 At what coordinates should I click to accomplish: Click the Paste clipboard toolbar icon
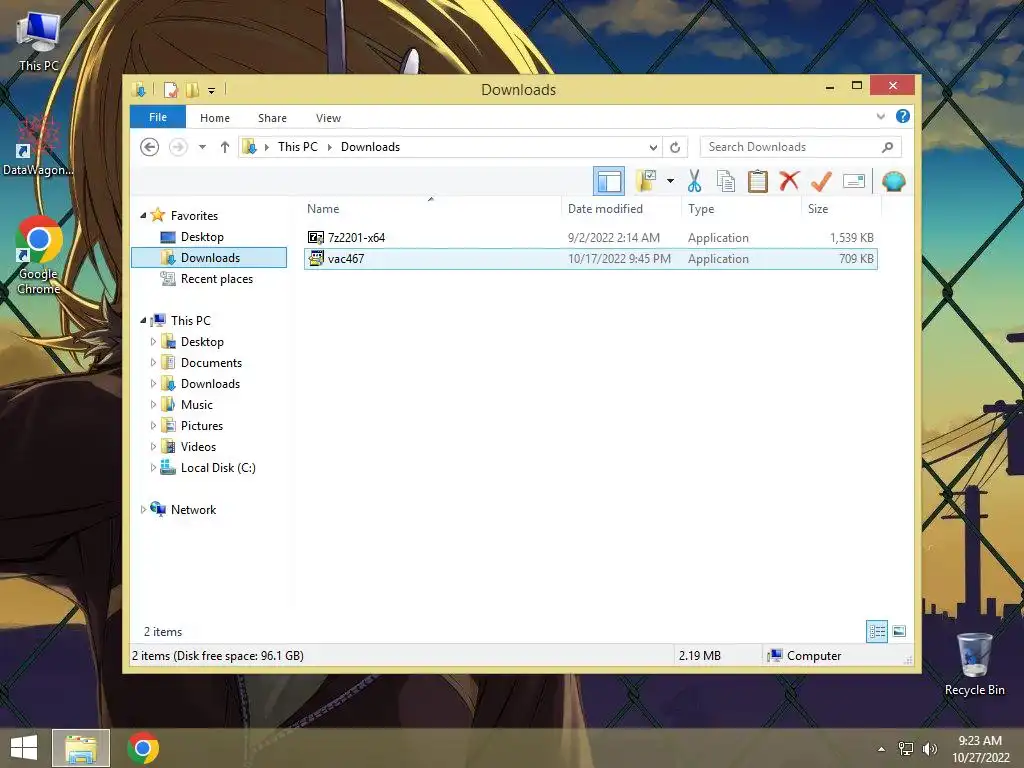pyautogui.click(x=758, y=182)
